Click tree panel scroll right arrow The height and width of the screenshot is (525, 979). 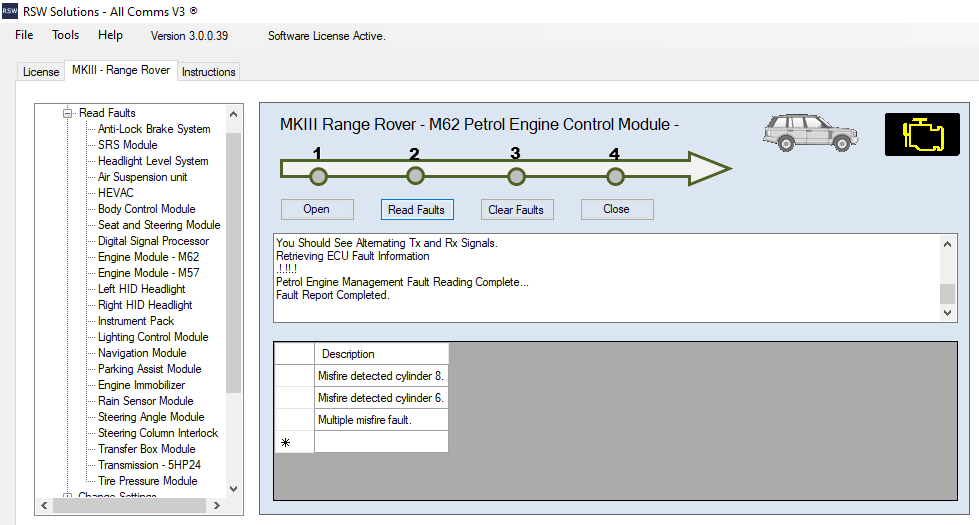pyautogui.click(x=217, y=506)
